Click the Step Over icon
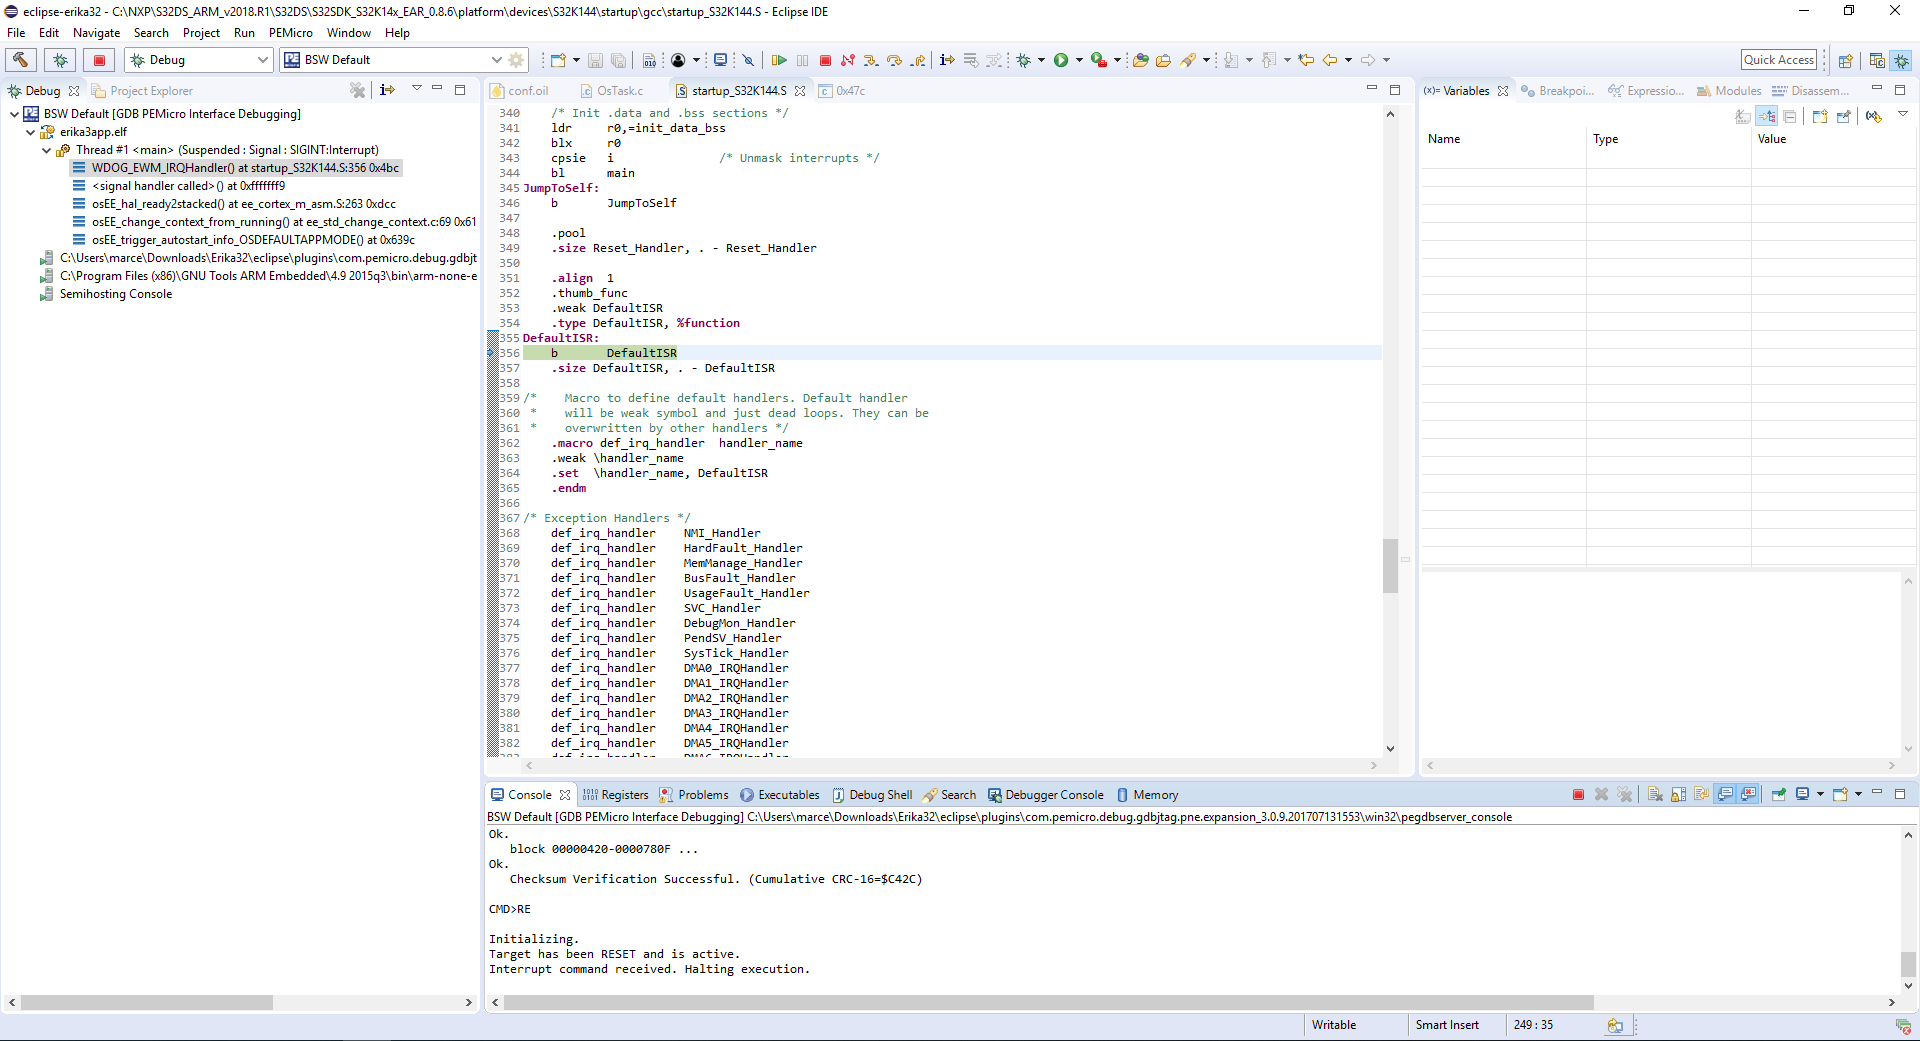This screenshot has height=1041, width=1920. 894,60
